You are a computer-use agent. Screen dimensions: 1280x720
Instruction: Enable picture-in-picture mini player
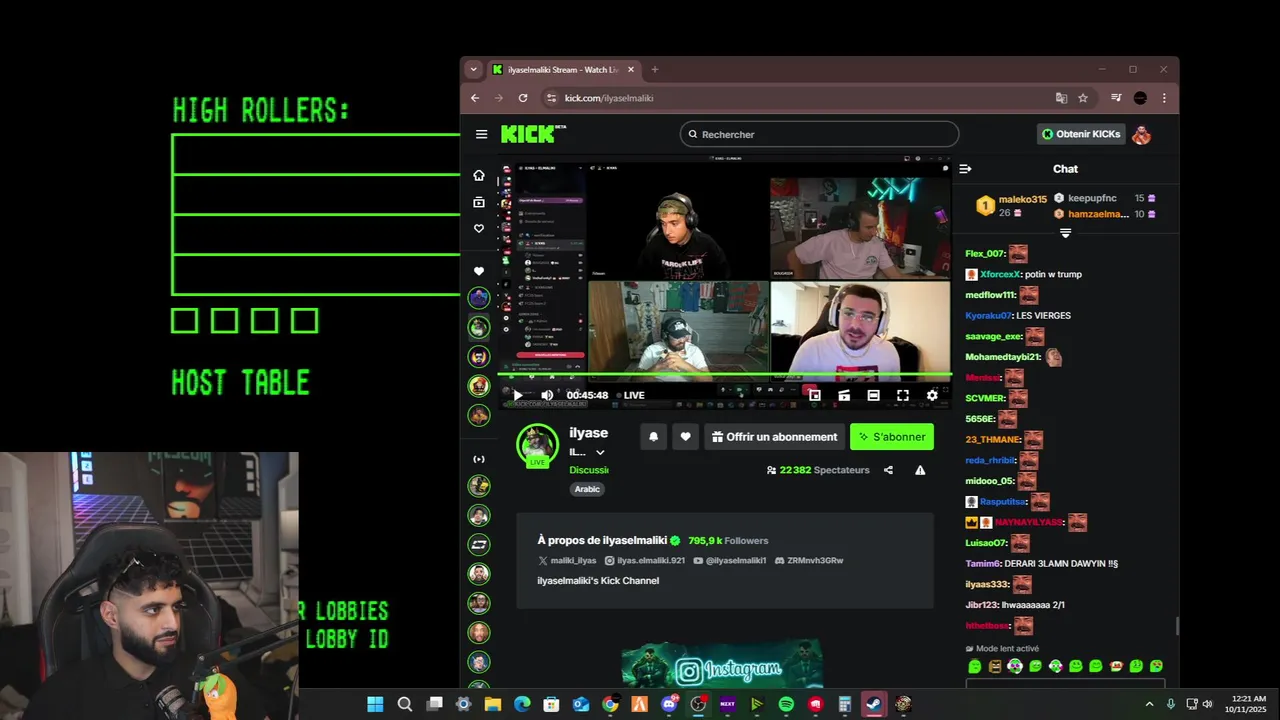815,395
